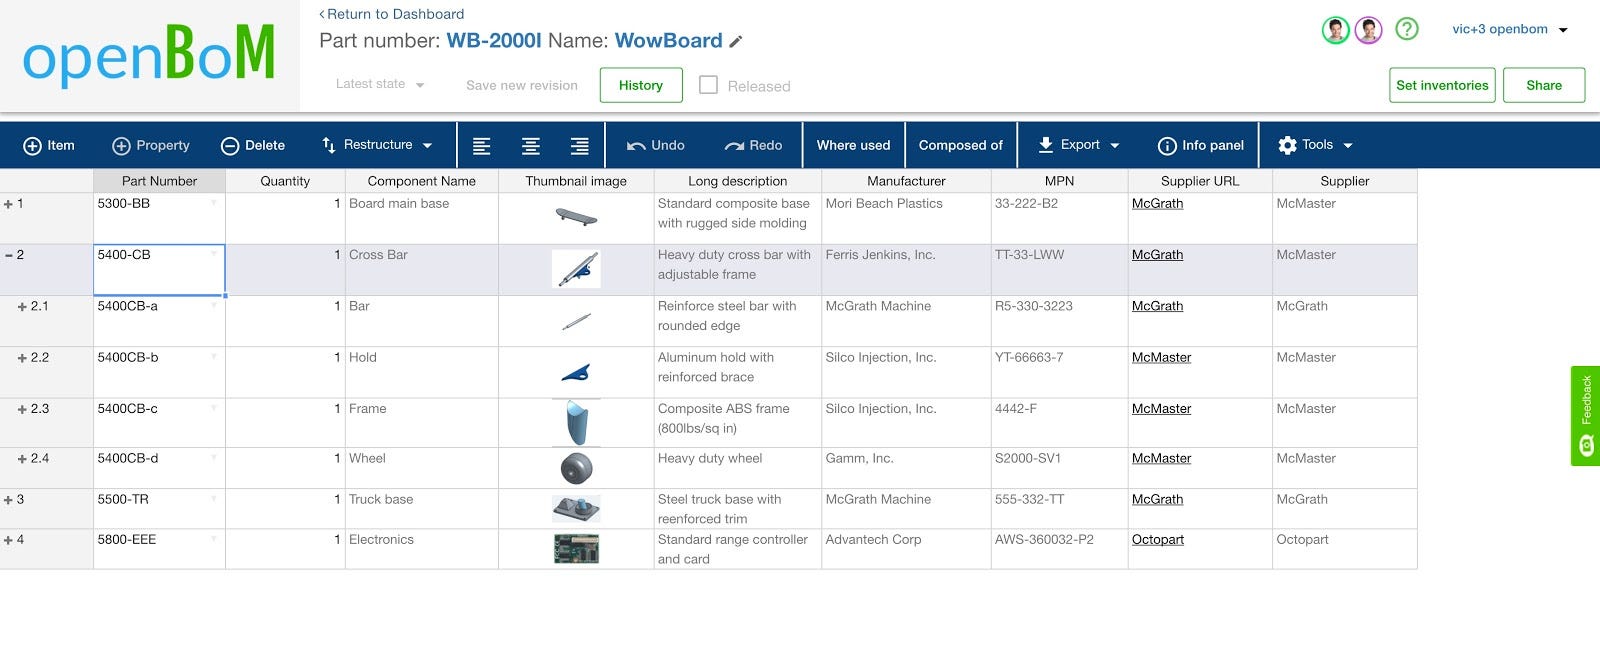The image size is (1600, 661).
Task: Open McMaster link for 5400CB-b row
Action: point(1161,357)
